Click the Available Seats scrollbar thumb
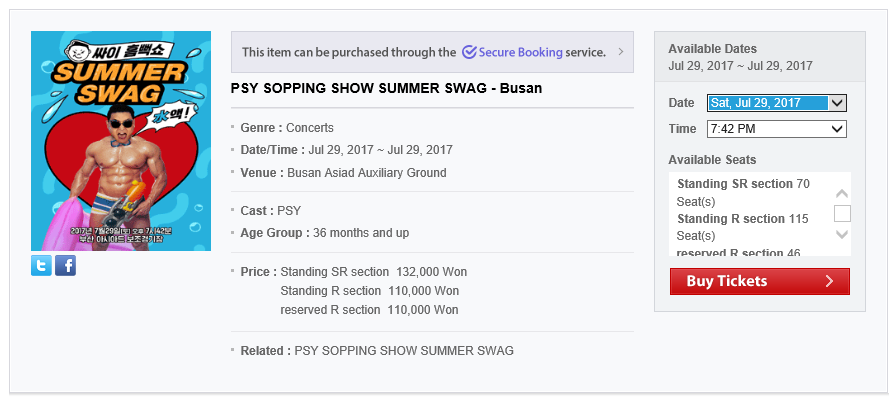This screenshot has width=896, height=405. coord(842,214)
